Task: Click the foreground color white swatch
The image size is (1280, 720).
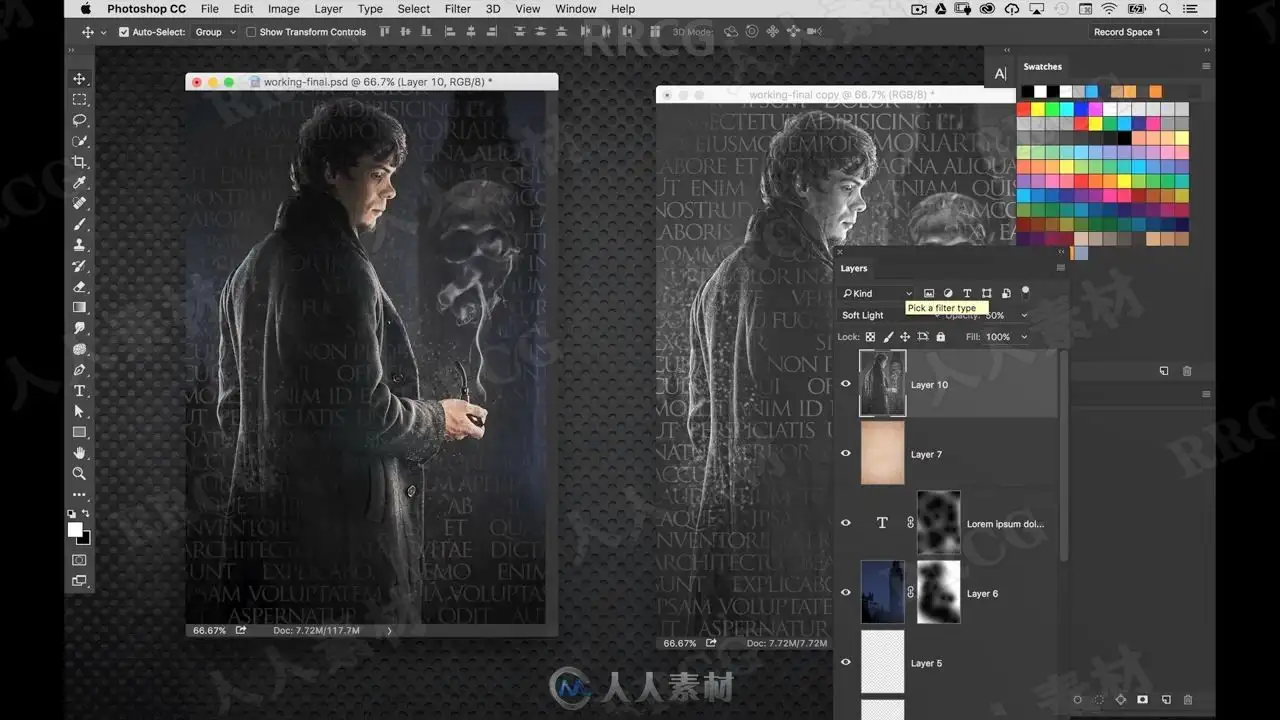Action: (x=75, y=529)
